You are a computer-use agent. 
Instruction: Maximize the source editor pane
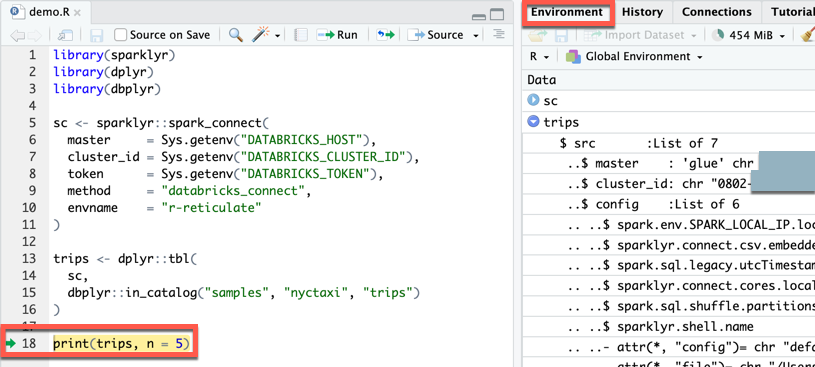497,15
